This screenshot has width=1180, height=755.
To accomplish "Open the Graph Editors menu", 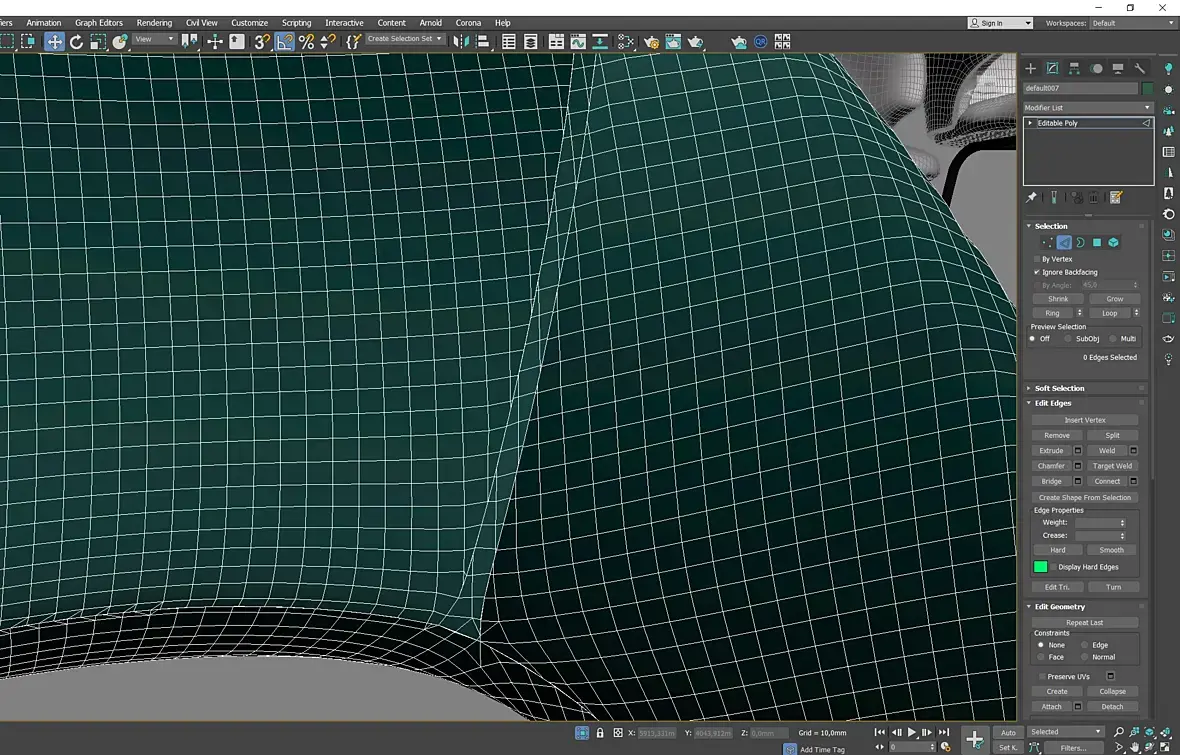I will (98, 22).
